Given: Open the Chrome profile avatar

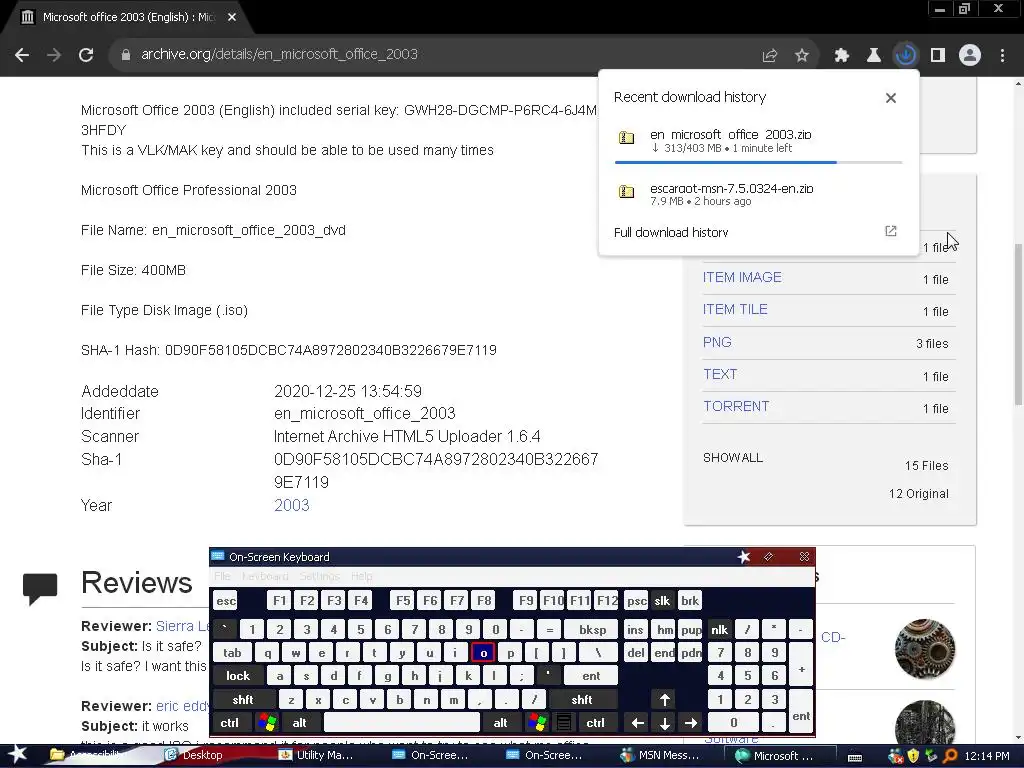Looking at the screenshot, I should [x=970, y=56].
